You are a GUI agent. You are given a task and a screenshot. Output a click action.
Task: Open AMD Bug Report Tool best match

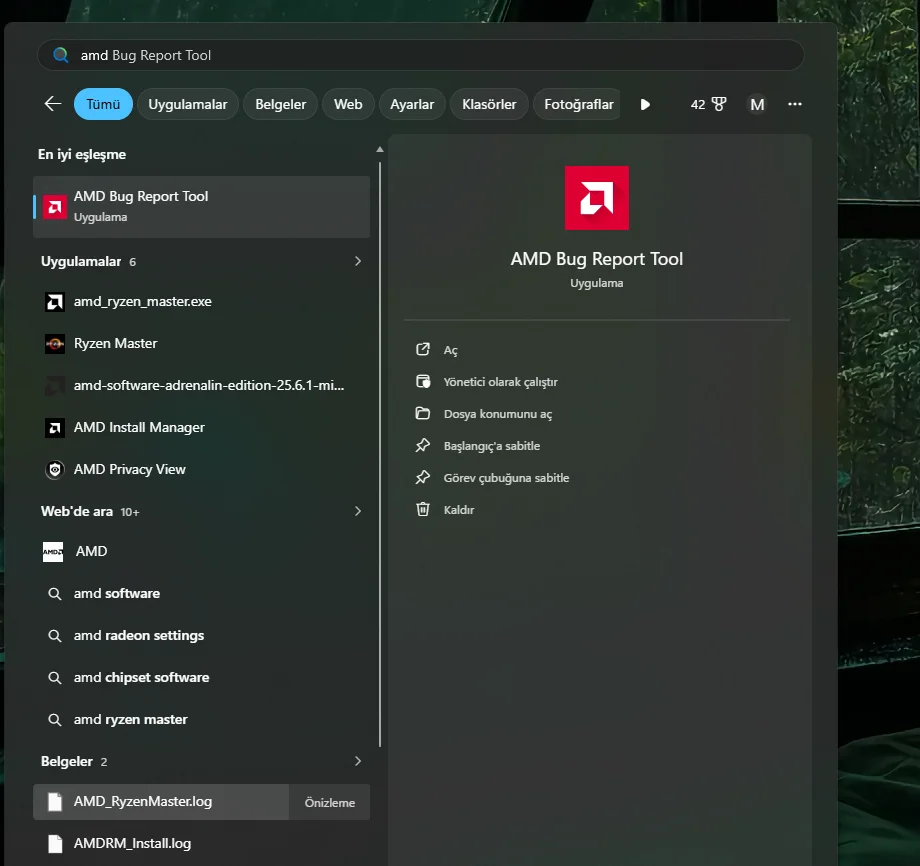pos(201,207)
